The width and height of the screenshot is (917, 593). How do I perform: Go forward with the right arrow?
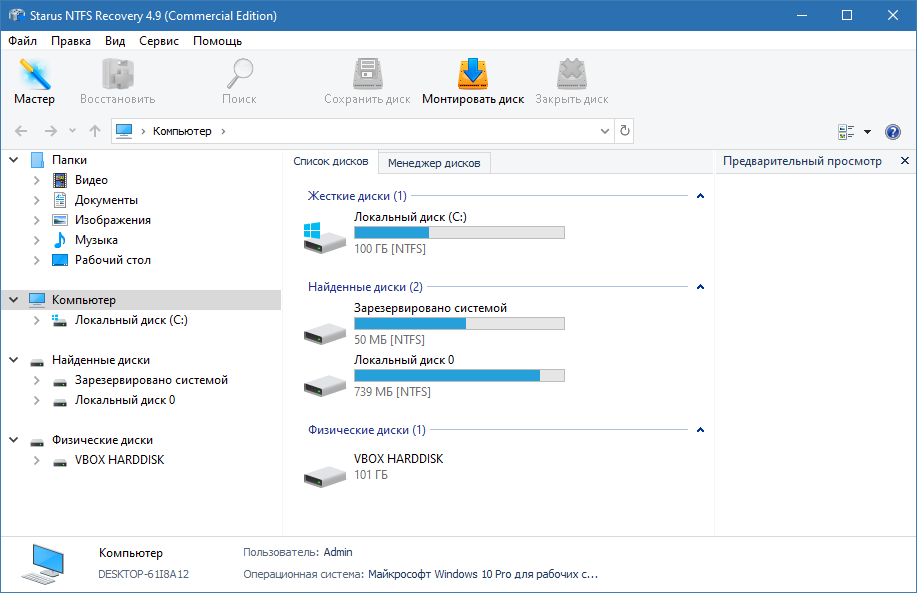(51, 131)
